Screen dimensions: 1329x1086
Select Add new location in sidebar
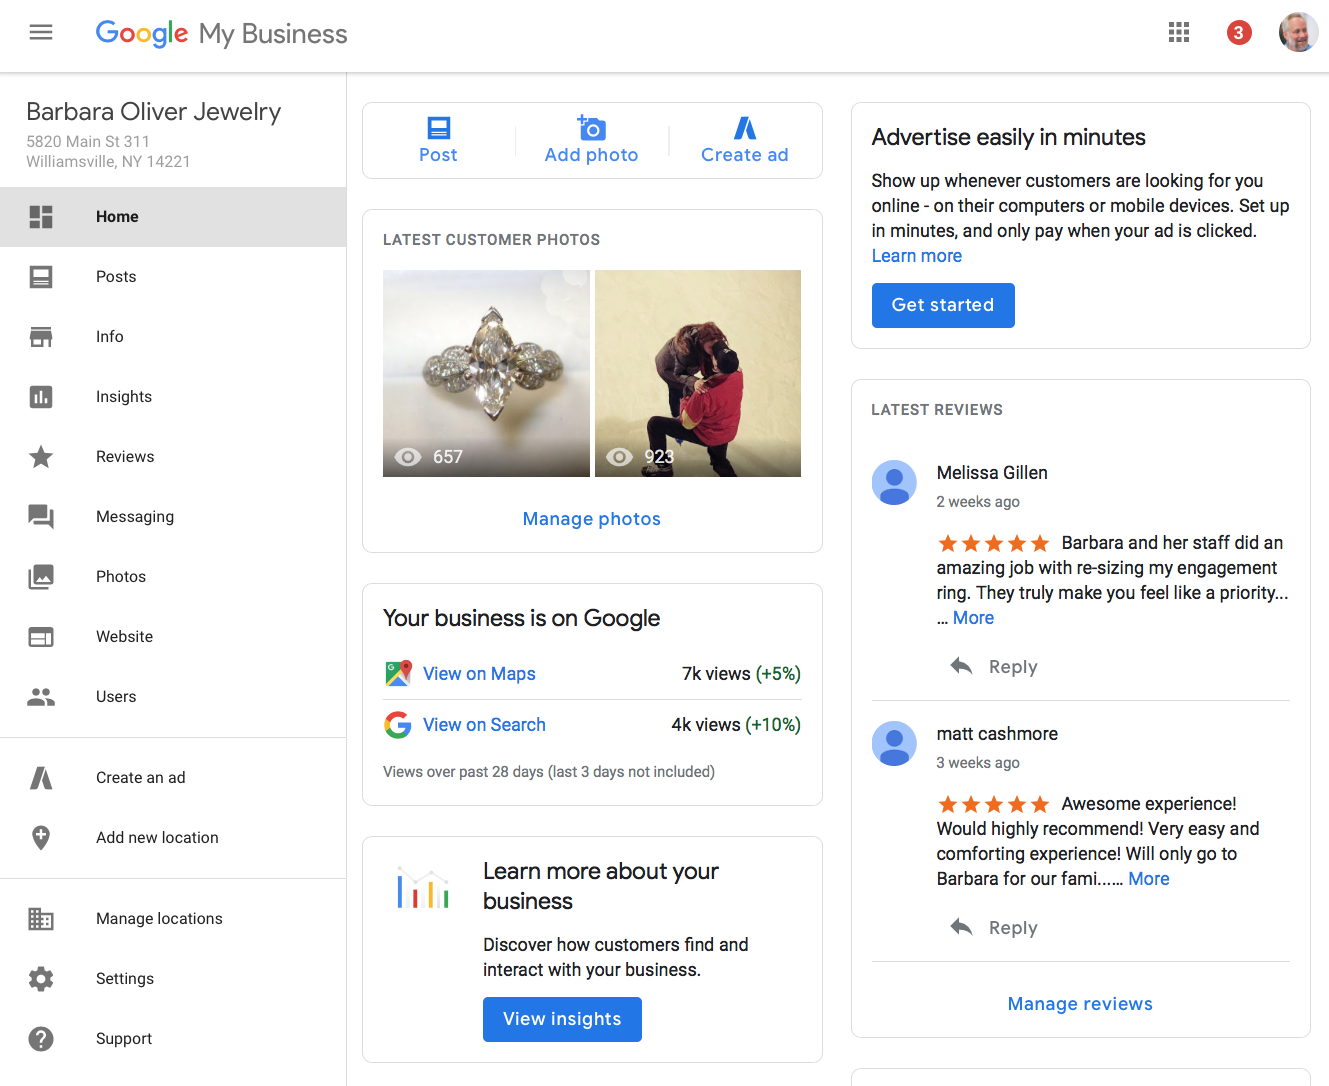pyautogui.click(x=173, y=838)
